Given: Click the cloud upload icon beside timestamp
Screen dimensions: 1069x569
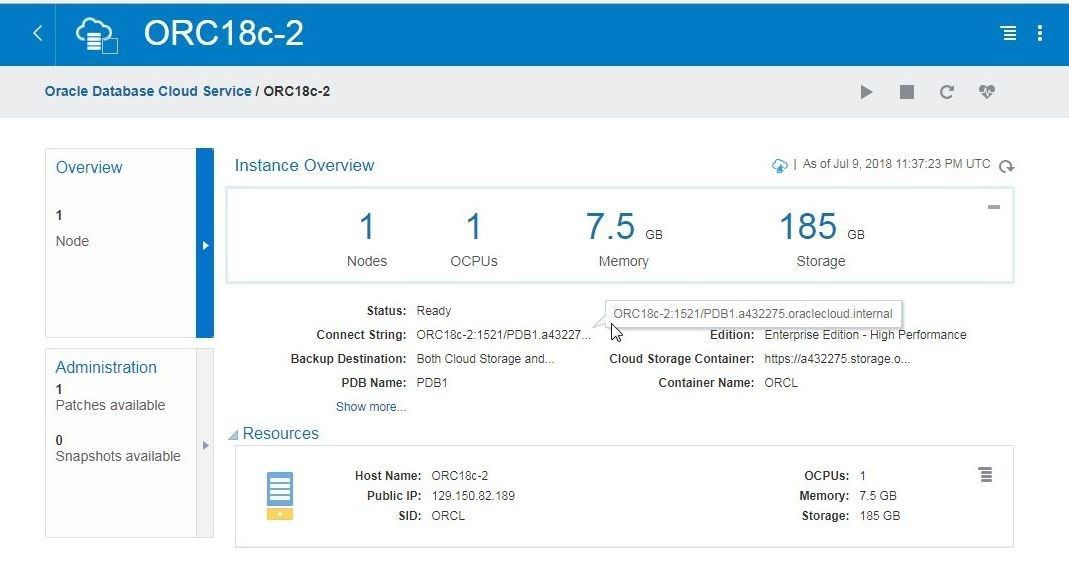Looking at the screenshot, I should pos(779,166).
